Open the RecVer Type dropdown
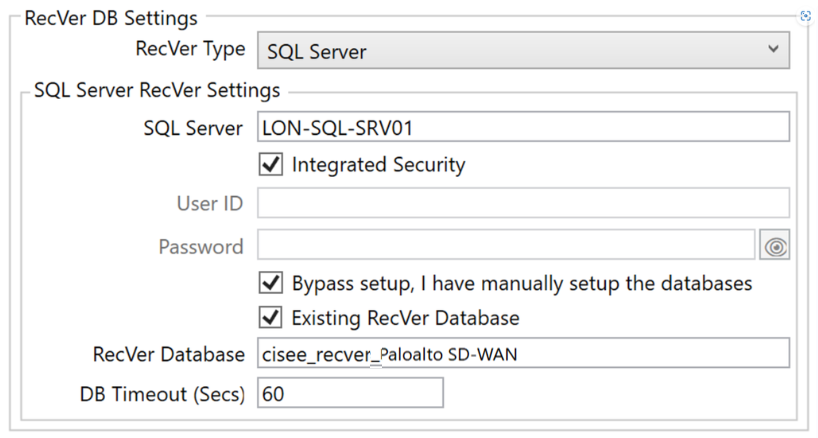 tap(523, 50)
